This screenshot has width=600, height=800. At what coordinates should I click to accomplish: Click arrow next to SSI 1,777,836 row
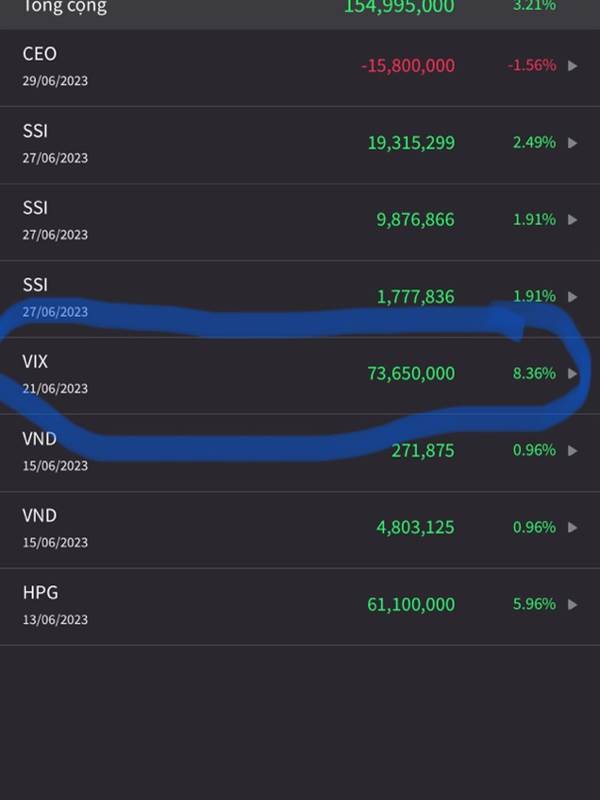(573, 297)
